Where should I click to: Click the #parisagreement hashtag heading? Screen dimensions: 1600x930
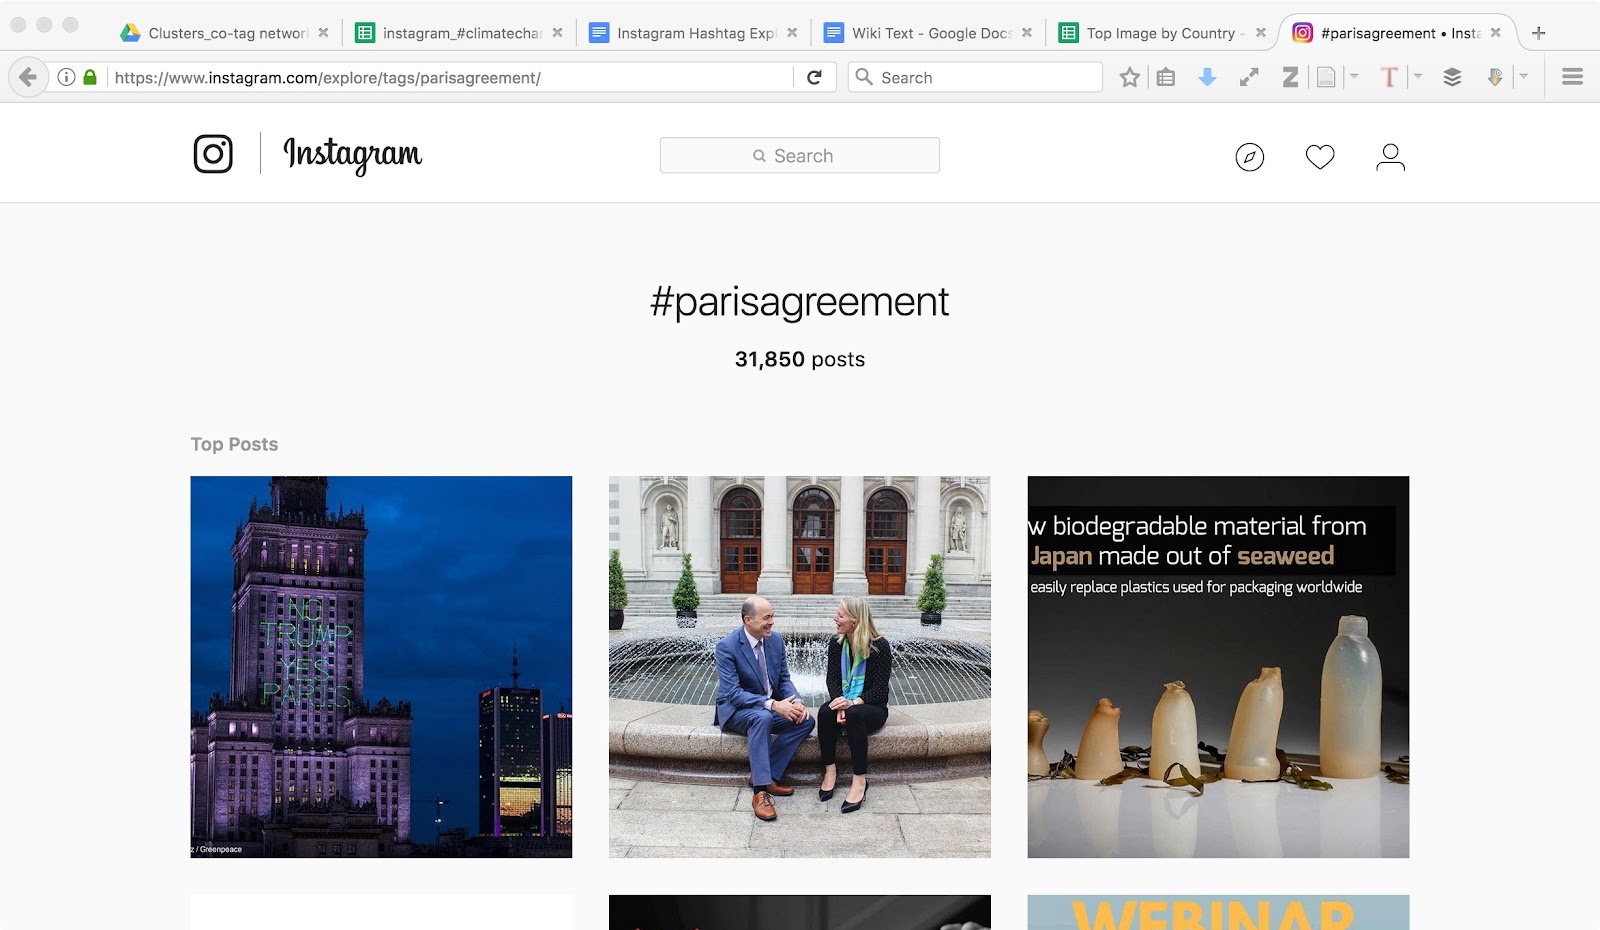[800, 302]
